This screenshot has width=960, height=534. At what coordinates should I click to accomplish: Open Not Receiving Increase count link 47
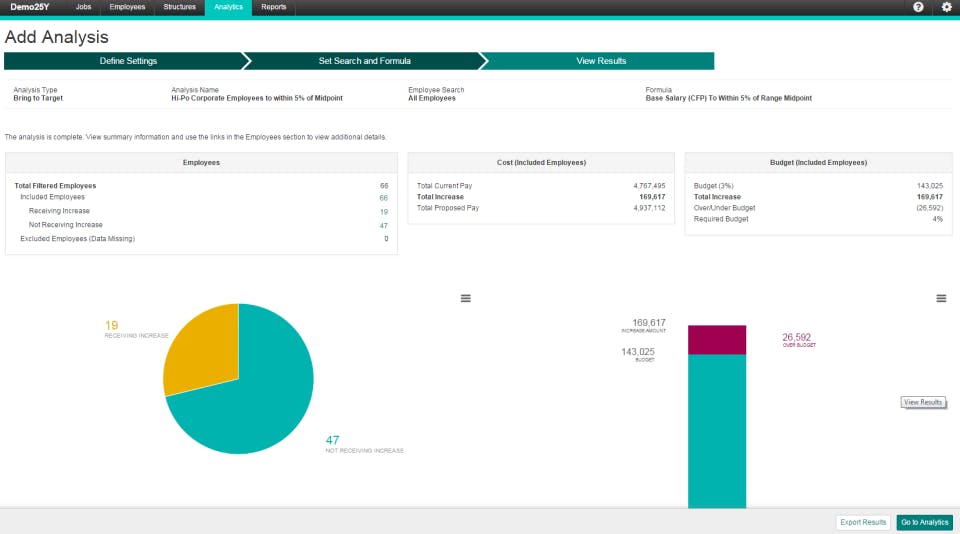coord(384,226)
